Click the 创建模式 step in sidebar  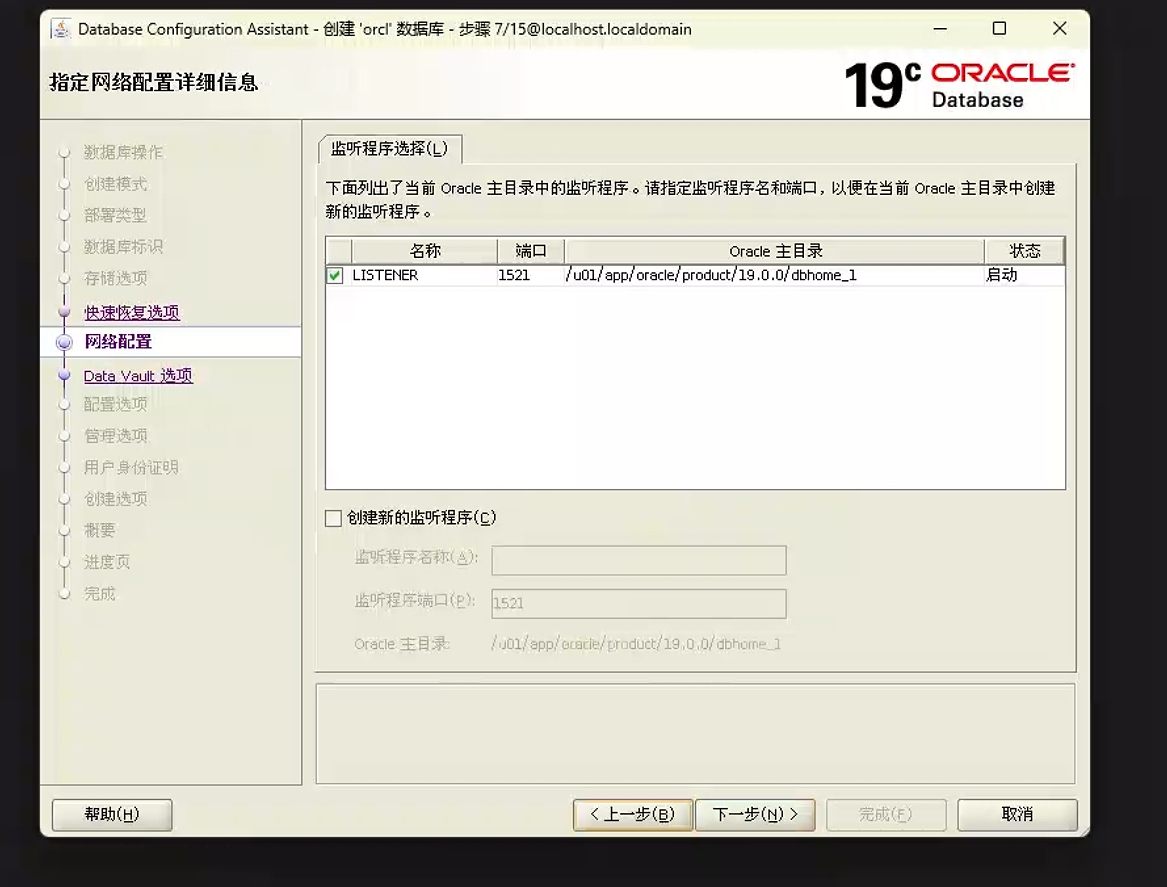(x=115, y=184)
